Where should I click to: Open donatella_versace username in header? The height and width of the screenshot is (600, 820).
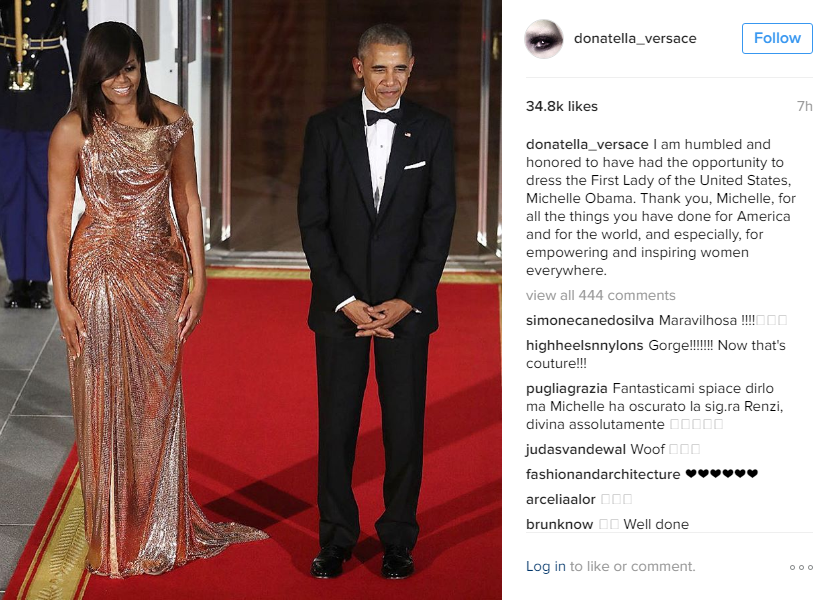coord(635,38)
